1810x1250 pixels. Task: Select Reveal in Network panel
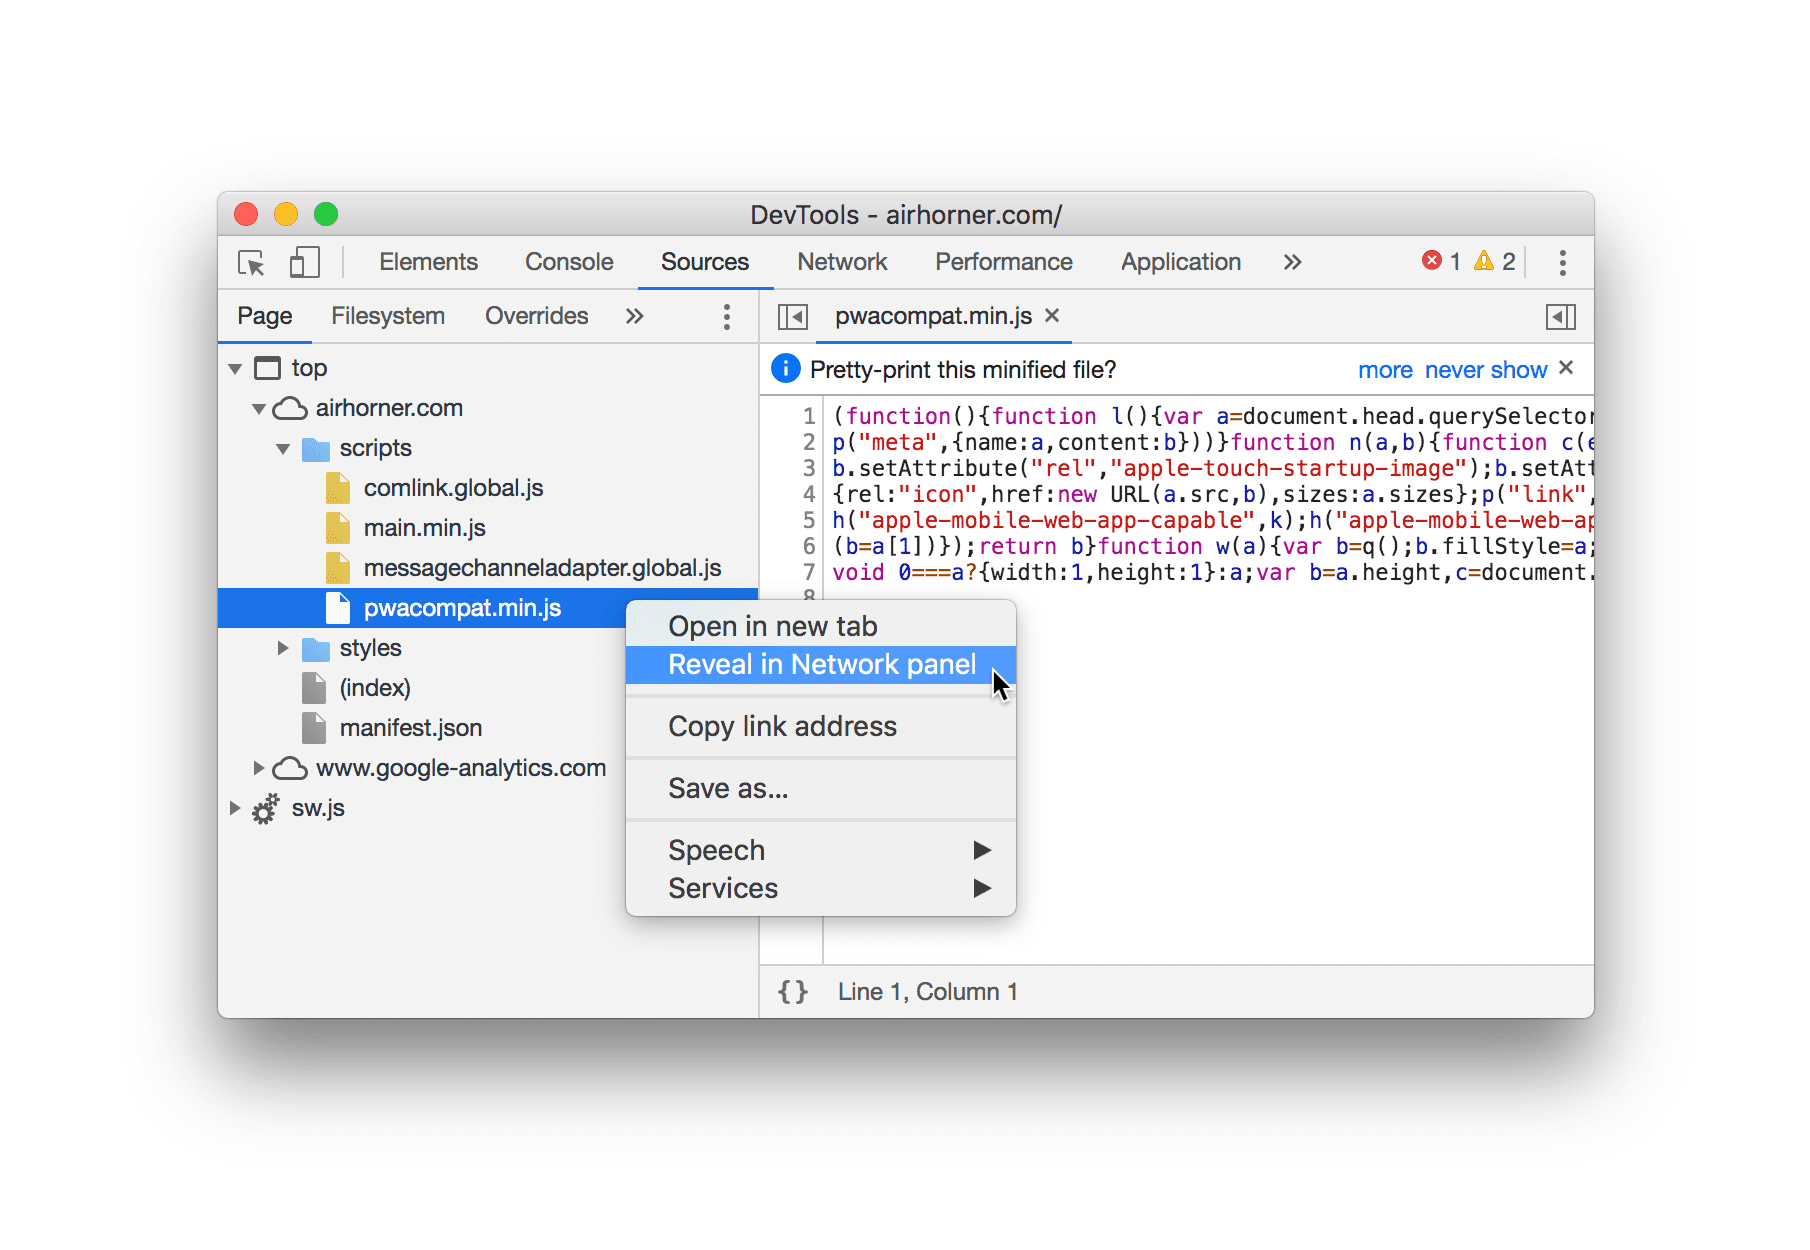821,664
